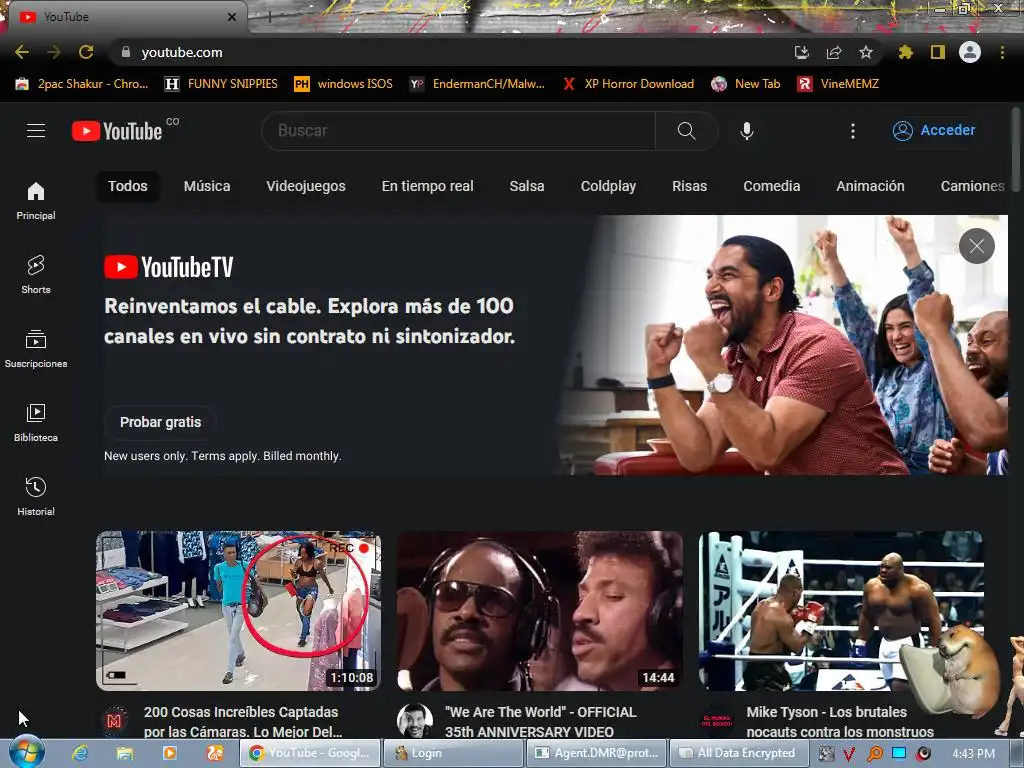The image size is (1024, 768).
Task: Select the Videojuegos filter chip
Action: (306, 186)
